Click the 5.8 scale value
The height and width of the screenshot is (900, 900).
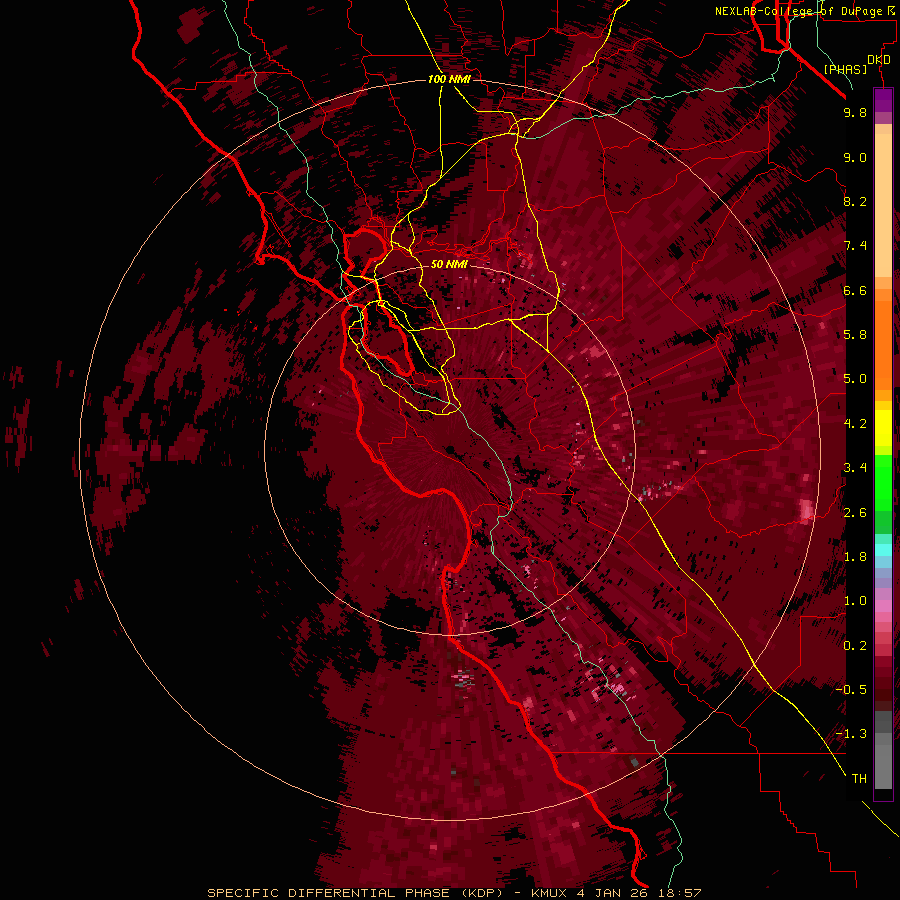pyautogui.click(x=855, y=335)
